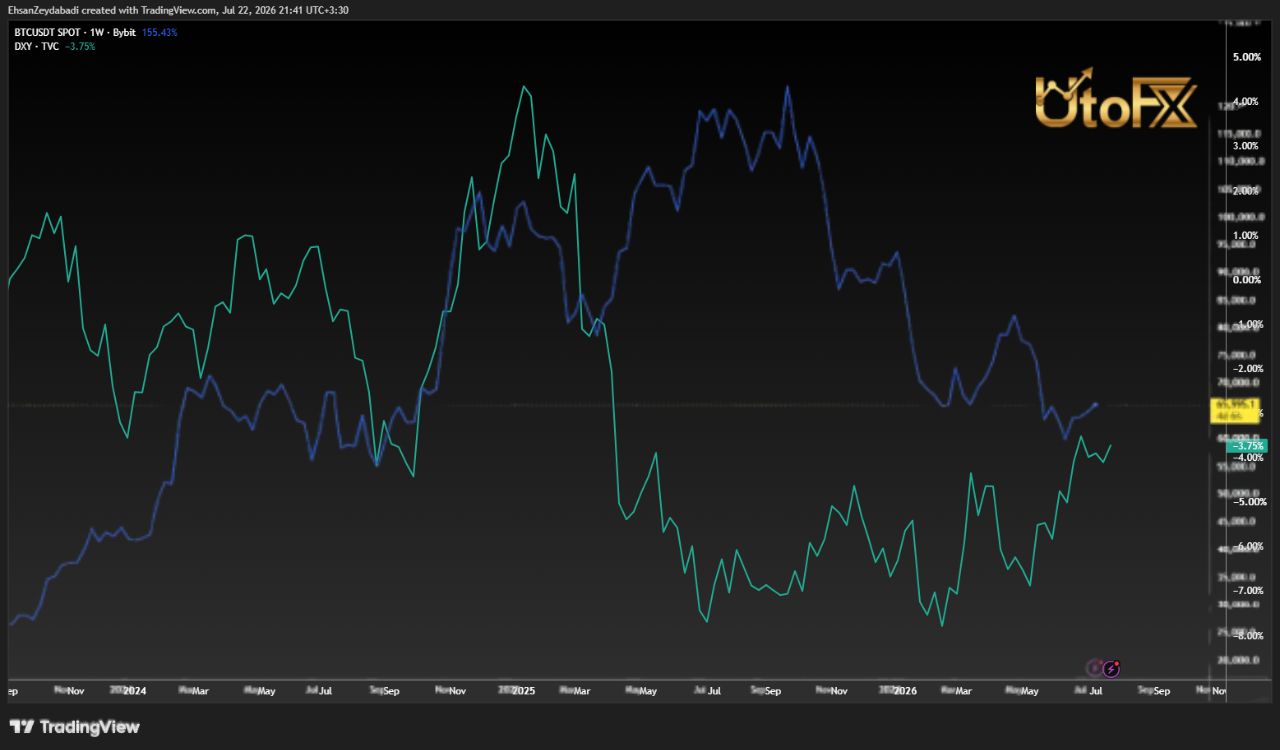1280x750 pixels.
Task: Click the 5.00% mark on the percent scale
Action: click(1247, 57)
